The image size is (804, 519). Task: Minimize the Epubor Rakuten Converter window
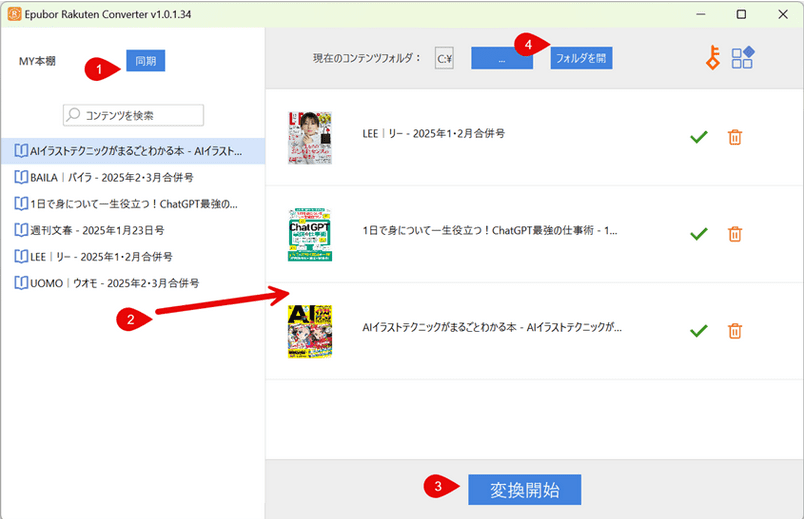700,14
